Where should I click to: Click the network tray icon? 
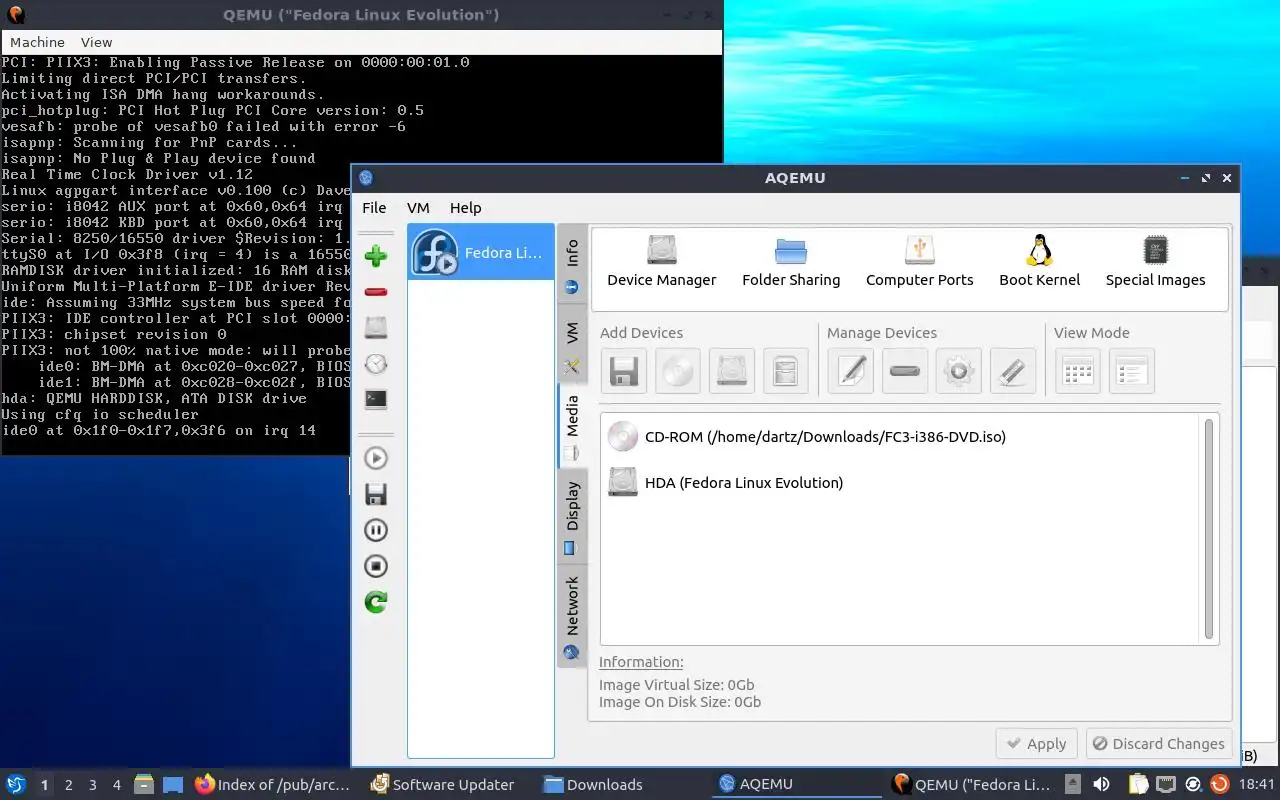tap(1166, 785)
